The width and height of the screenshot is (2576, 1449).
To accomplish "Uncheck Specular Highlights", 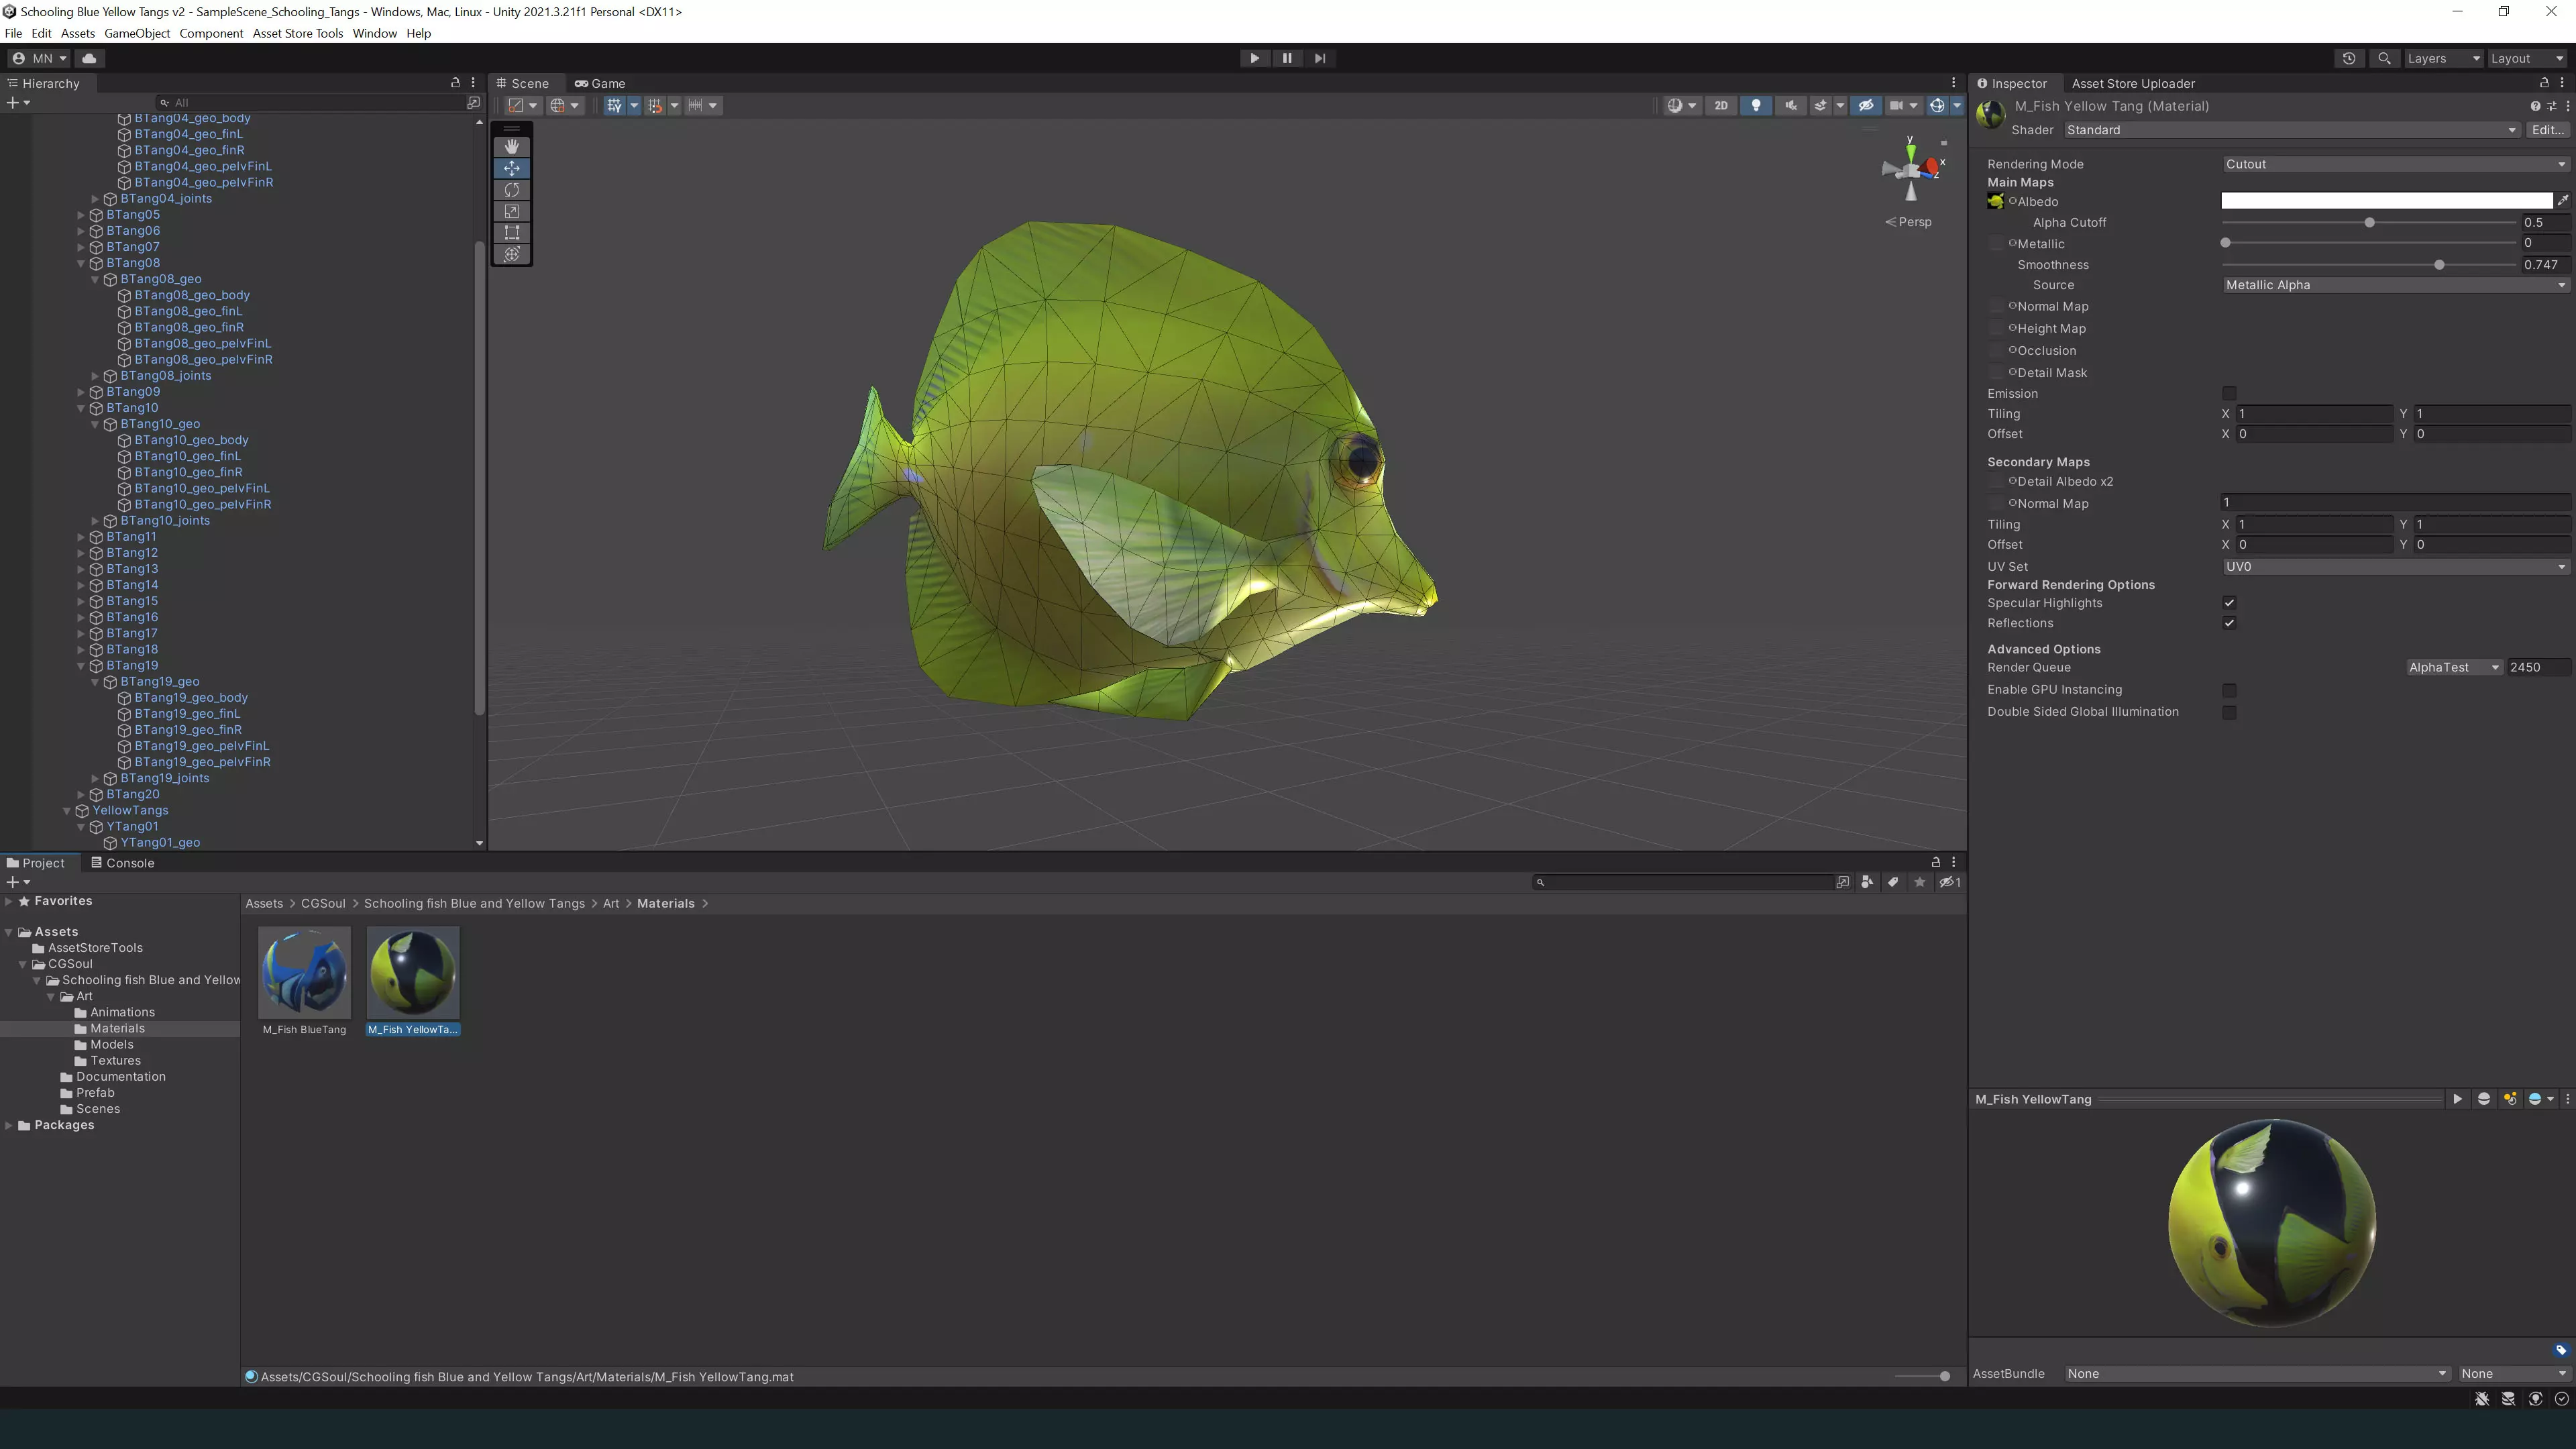I will coord(2229,603).
